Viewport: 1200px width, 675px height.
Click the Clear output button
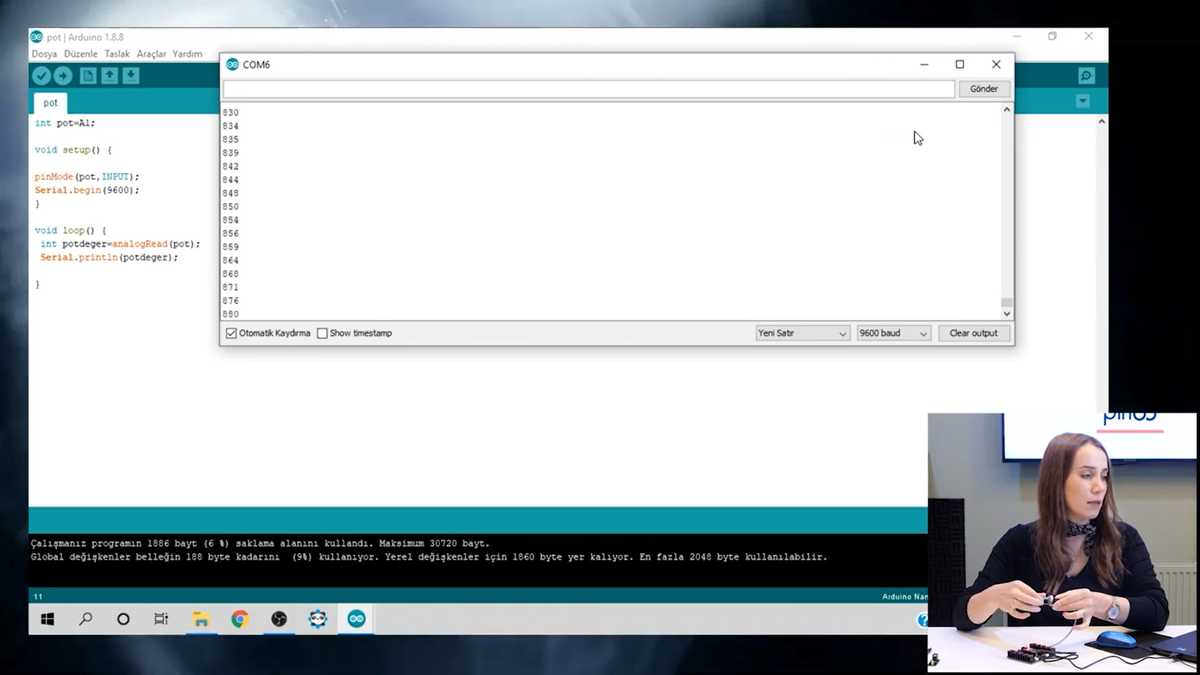pos(973,333)
